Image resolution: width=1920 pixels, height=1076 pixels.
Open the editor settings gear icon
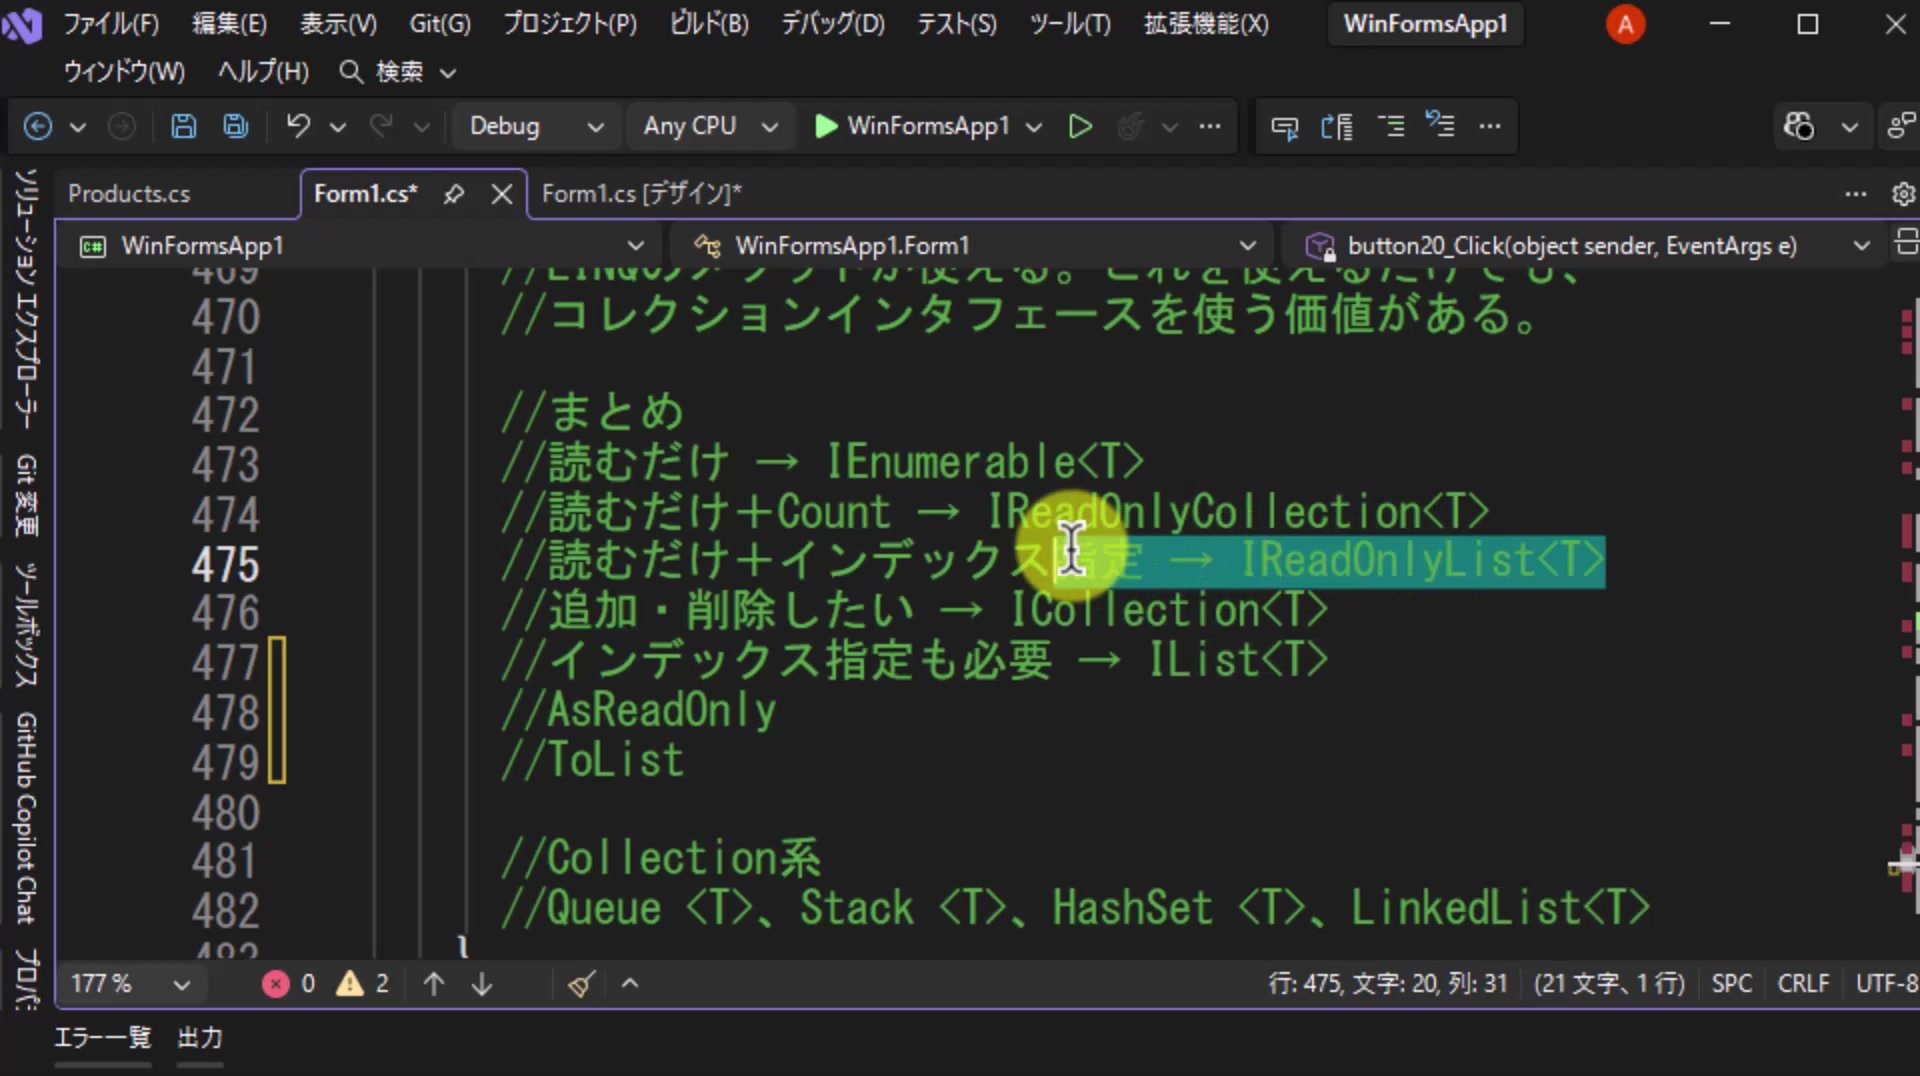[x=1904, y=194]
